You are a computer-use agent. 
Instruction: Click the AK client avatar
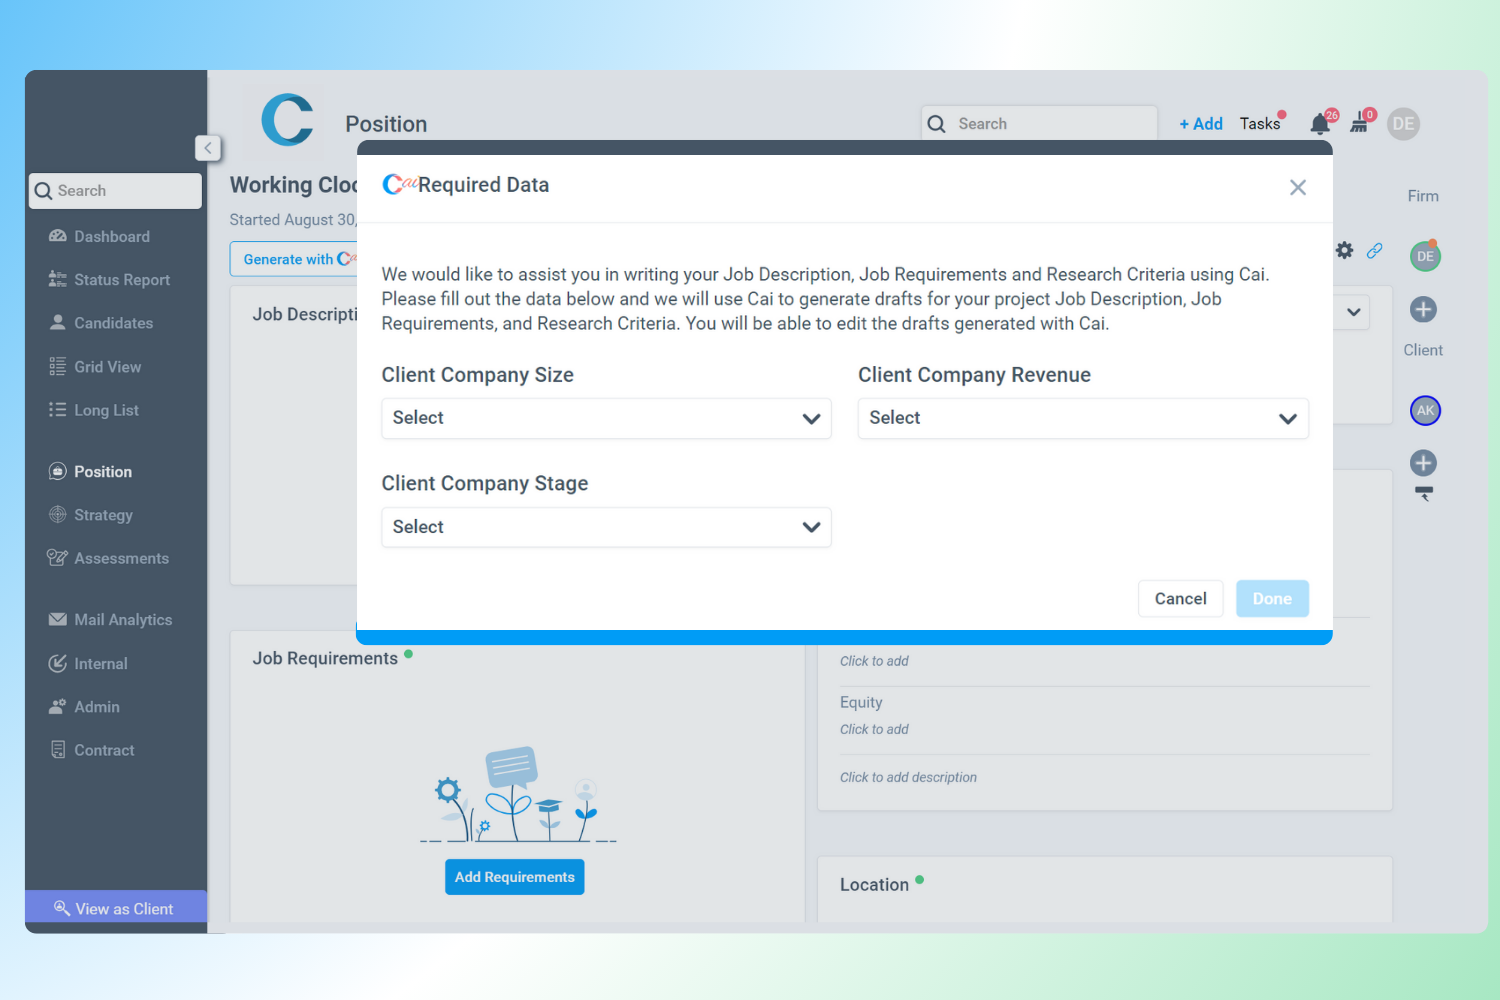1425,411
